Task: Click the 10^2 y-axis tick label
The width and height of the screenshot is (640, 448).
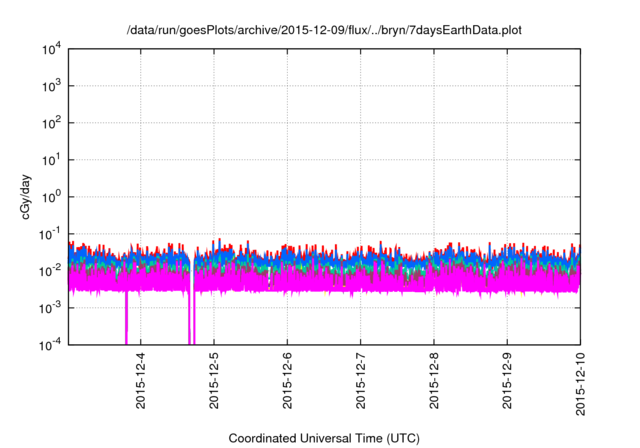Action: pyautogui.click(x=54, y=123)
